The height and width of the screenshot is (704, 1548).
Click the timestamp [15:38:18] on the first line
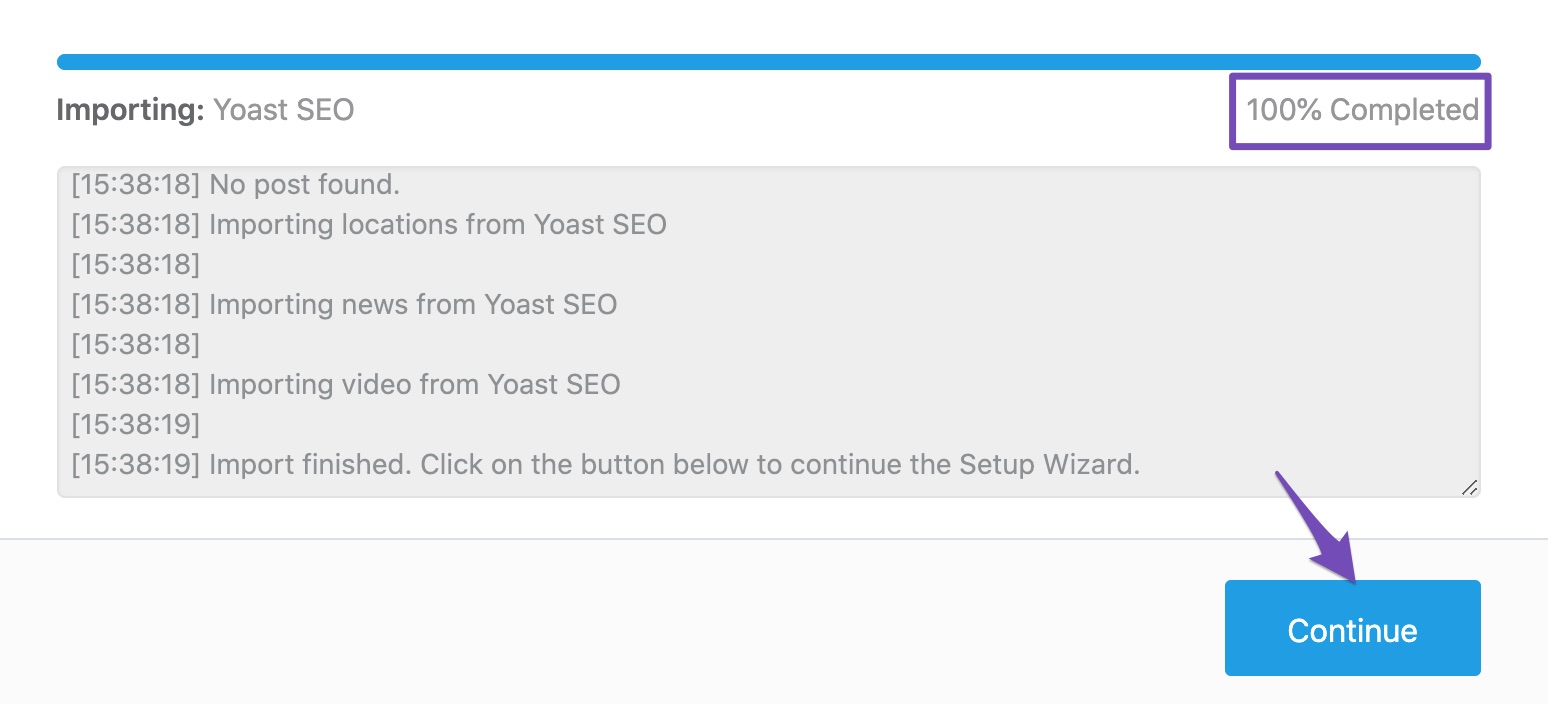tap(134, 184)
